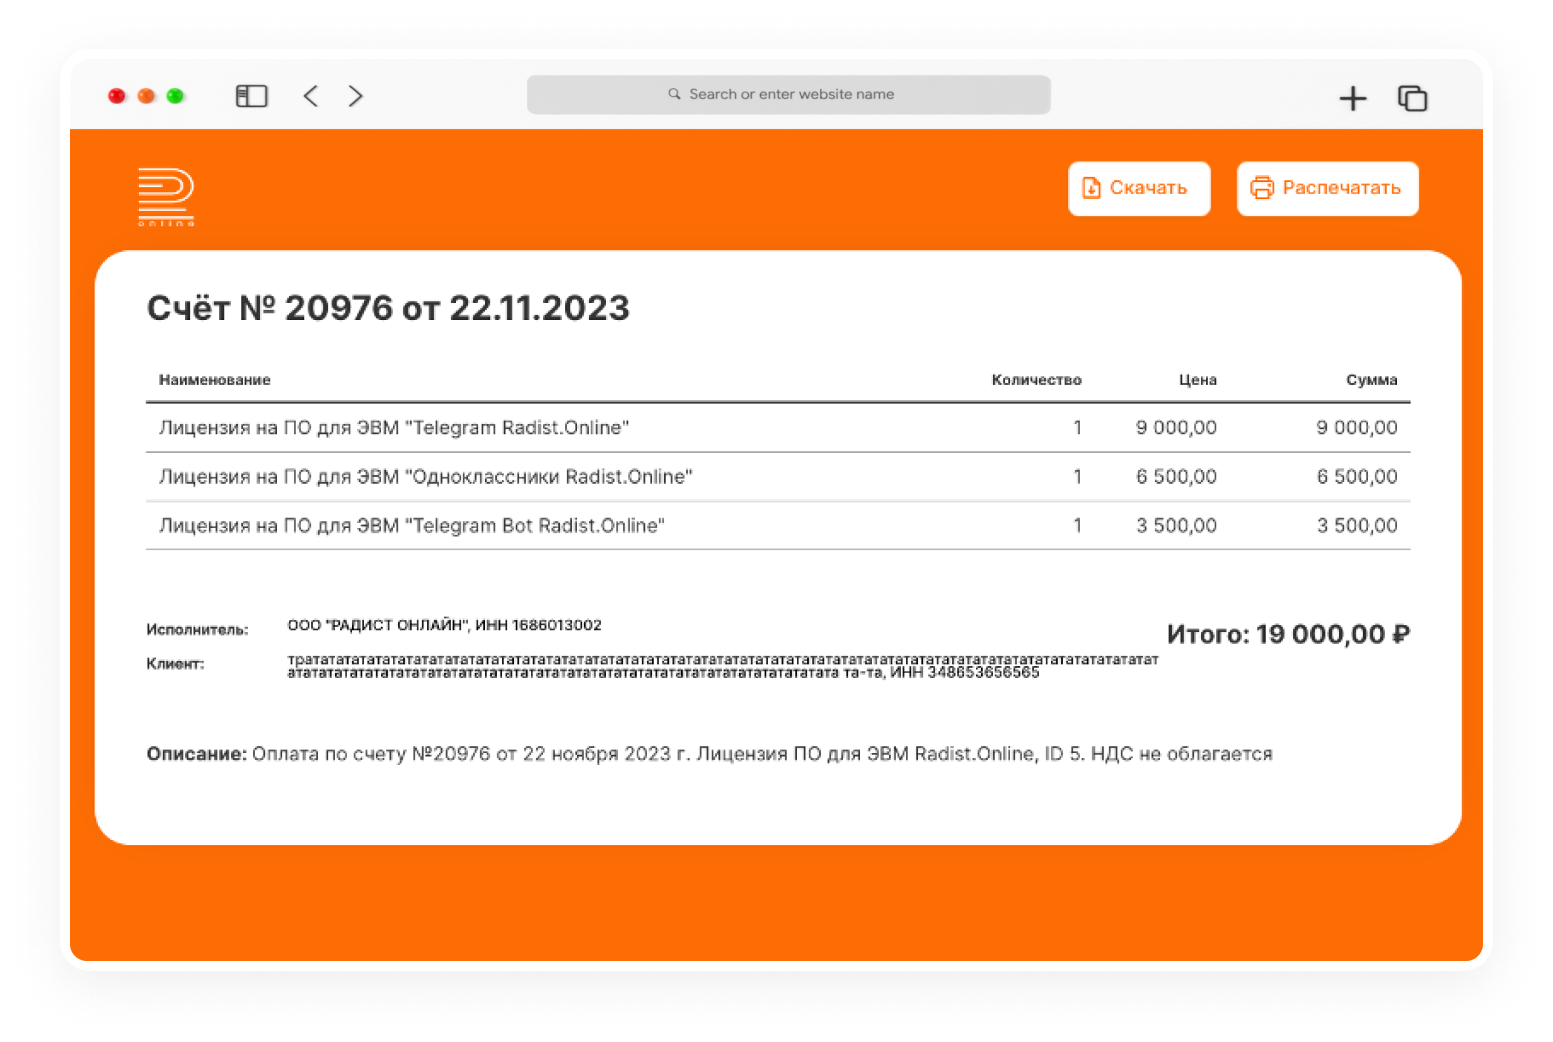The image size is (1553, 1042).
Task: Click the Исполнитель label
Action: click(197, 630)
